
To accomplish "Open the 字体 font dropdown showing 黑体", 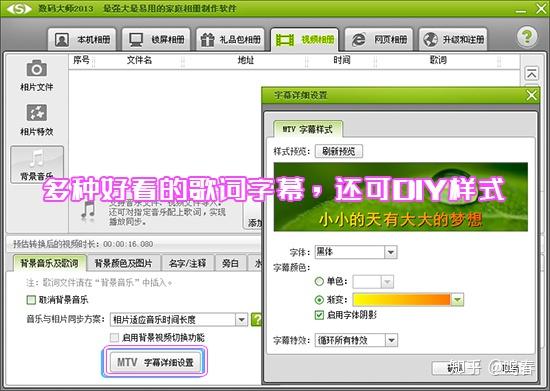I will click(356, 252).
